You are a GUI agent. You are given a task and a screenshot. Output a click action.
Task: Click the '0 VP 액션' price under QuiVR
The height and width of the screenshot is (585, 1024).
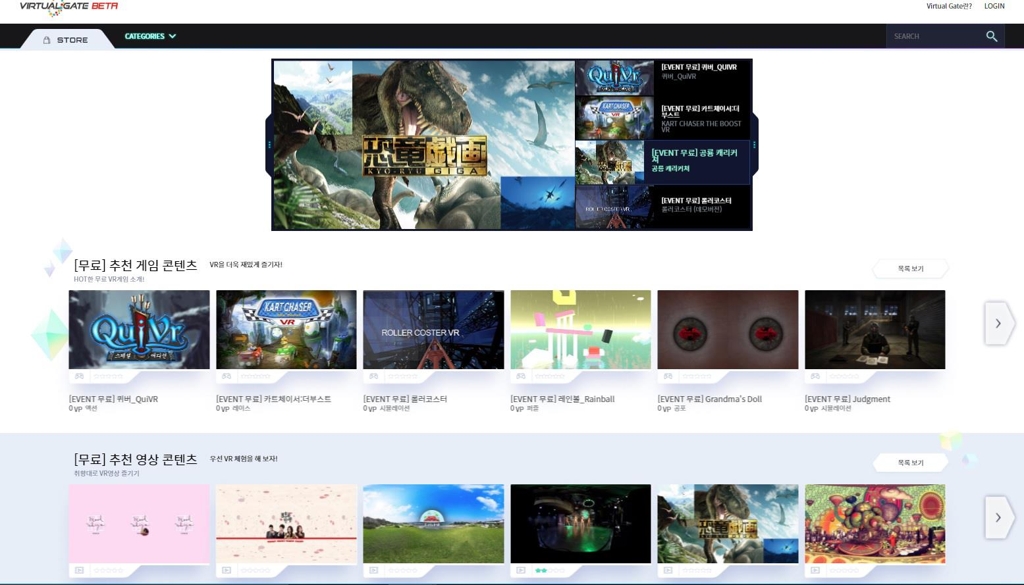click(83, 409)
